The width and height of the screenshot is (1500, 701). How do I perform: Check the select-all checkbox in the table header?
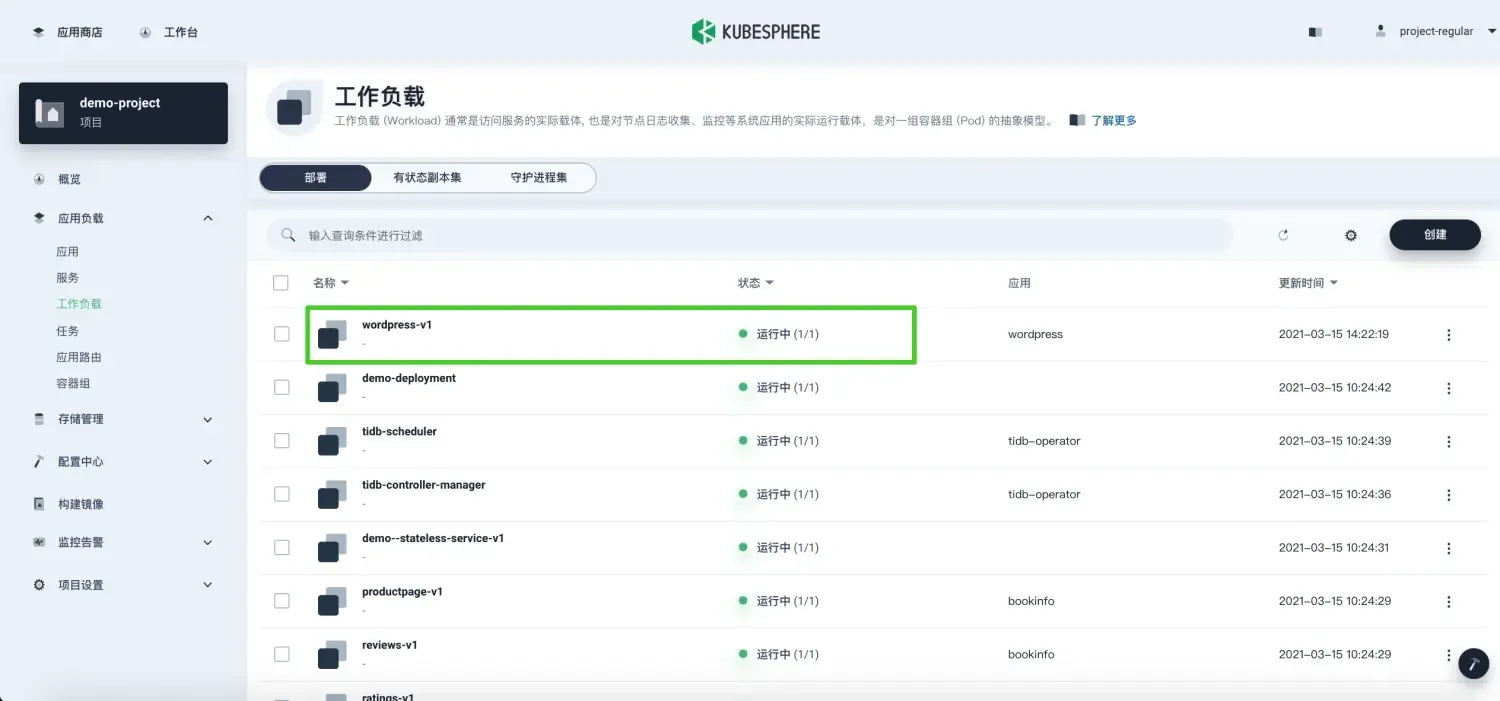(281, 282)
